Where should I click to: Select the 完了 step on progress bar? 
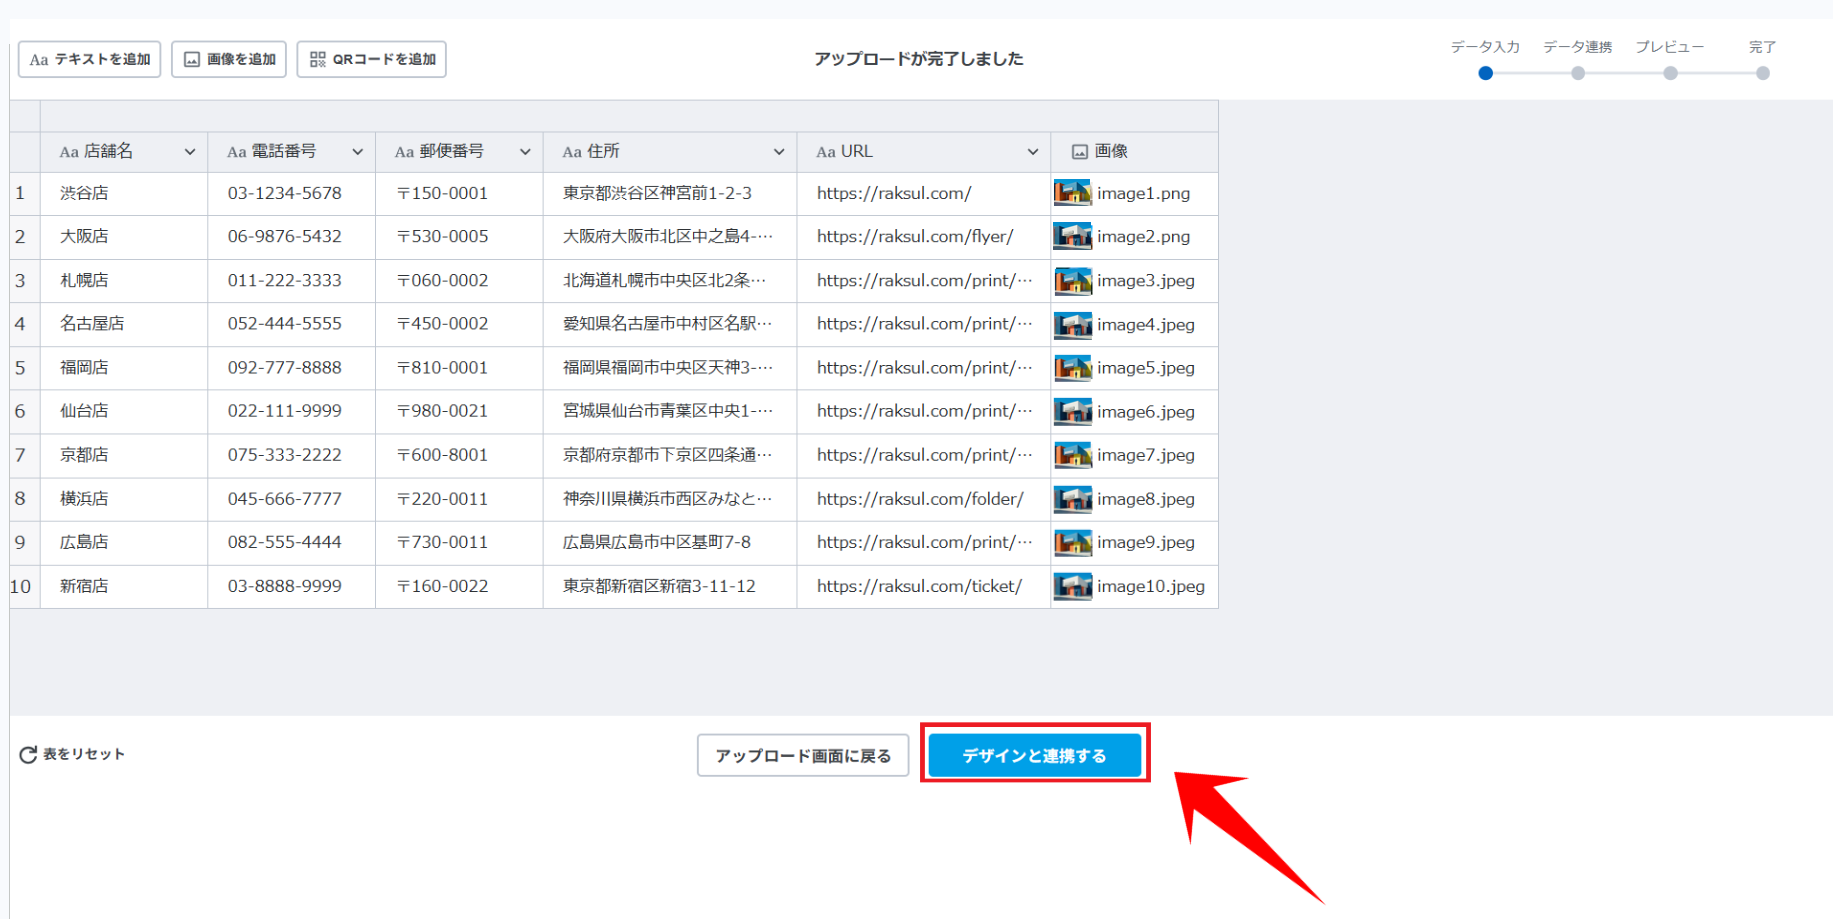(x=1762, y=73)
